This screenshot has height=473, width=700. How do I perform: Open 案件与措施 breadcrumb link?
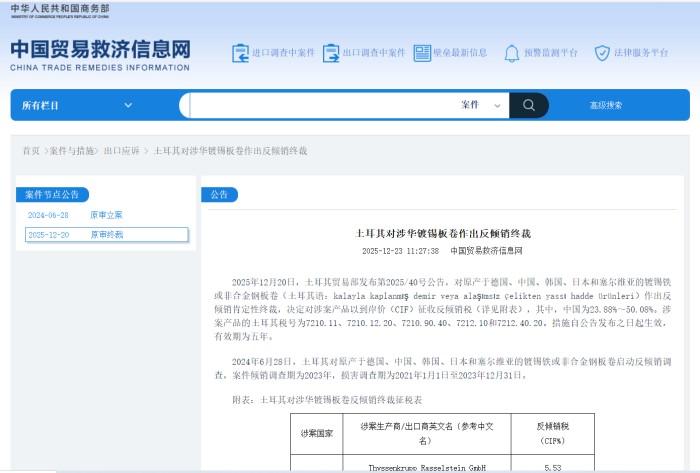coord(71,151)
